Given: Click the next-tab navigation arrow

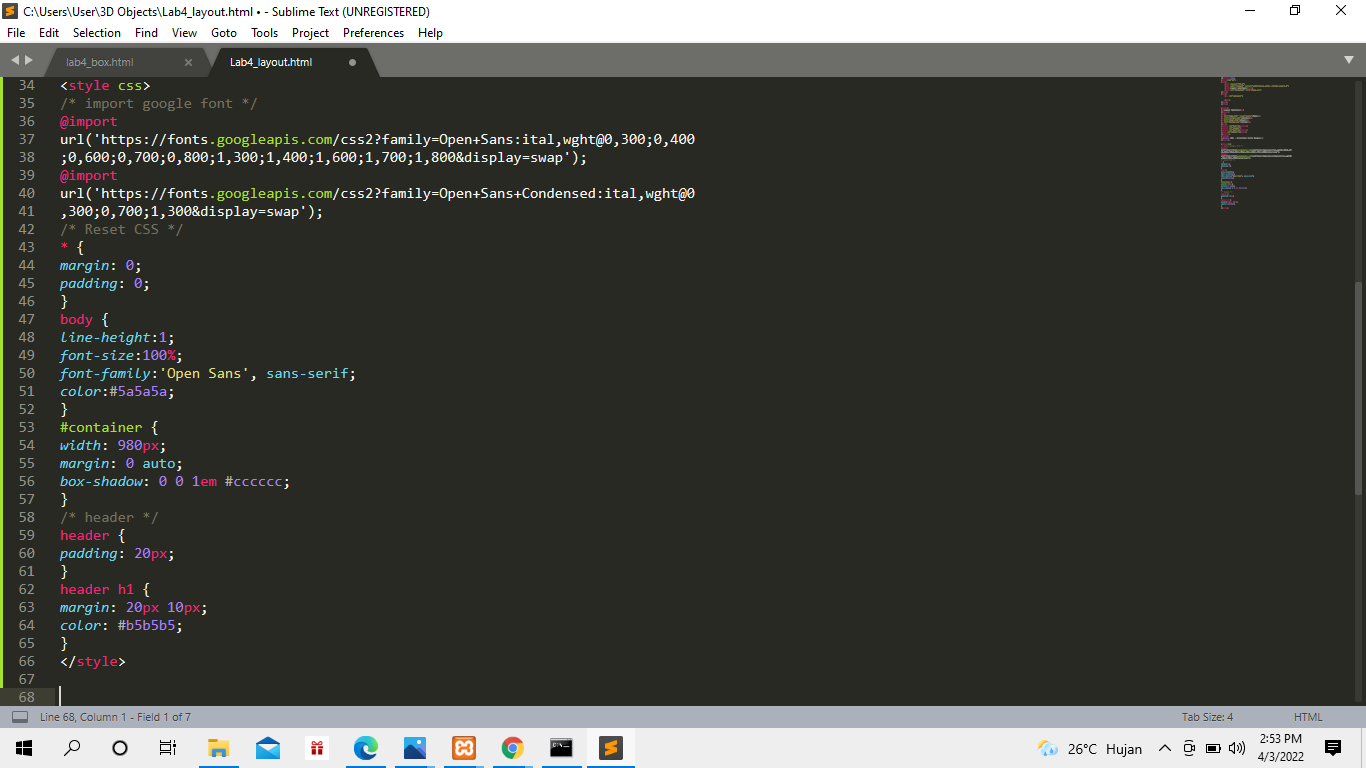Looking at the screenshot, I should pos(28,60).
